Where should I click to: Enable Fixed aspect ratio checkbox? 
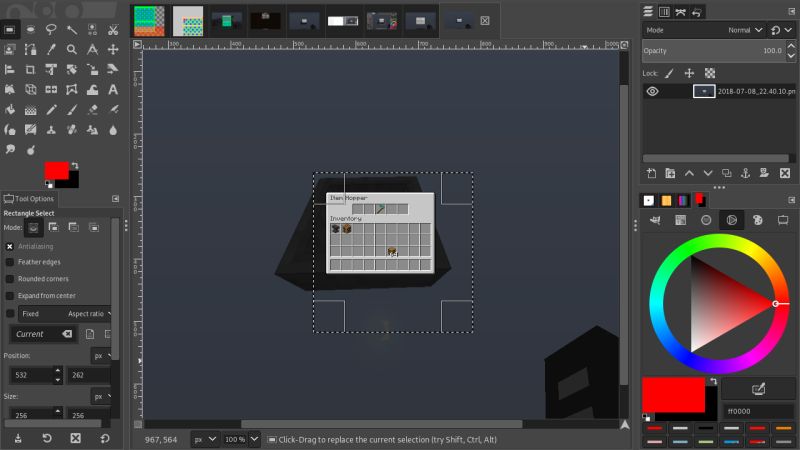coord(10,313)
